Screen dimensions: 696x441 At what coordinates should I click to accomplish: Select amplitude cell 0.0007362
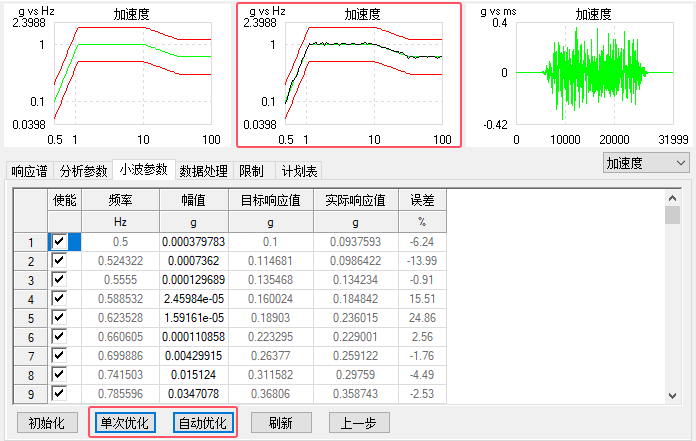pos(194,260)
